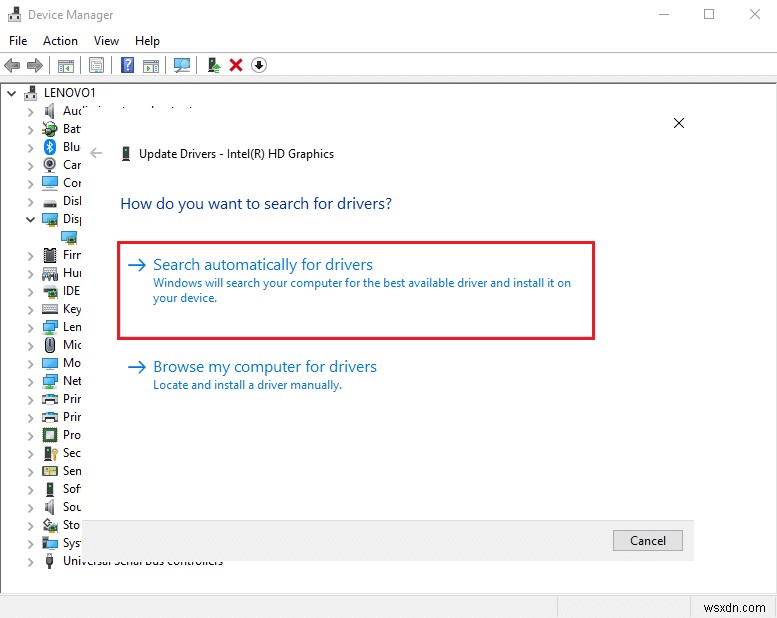
Task: Select the Processors icon
Action: pos(50,435)
